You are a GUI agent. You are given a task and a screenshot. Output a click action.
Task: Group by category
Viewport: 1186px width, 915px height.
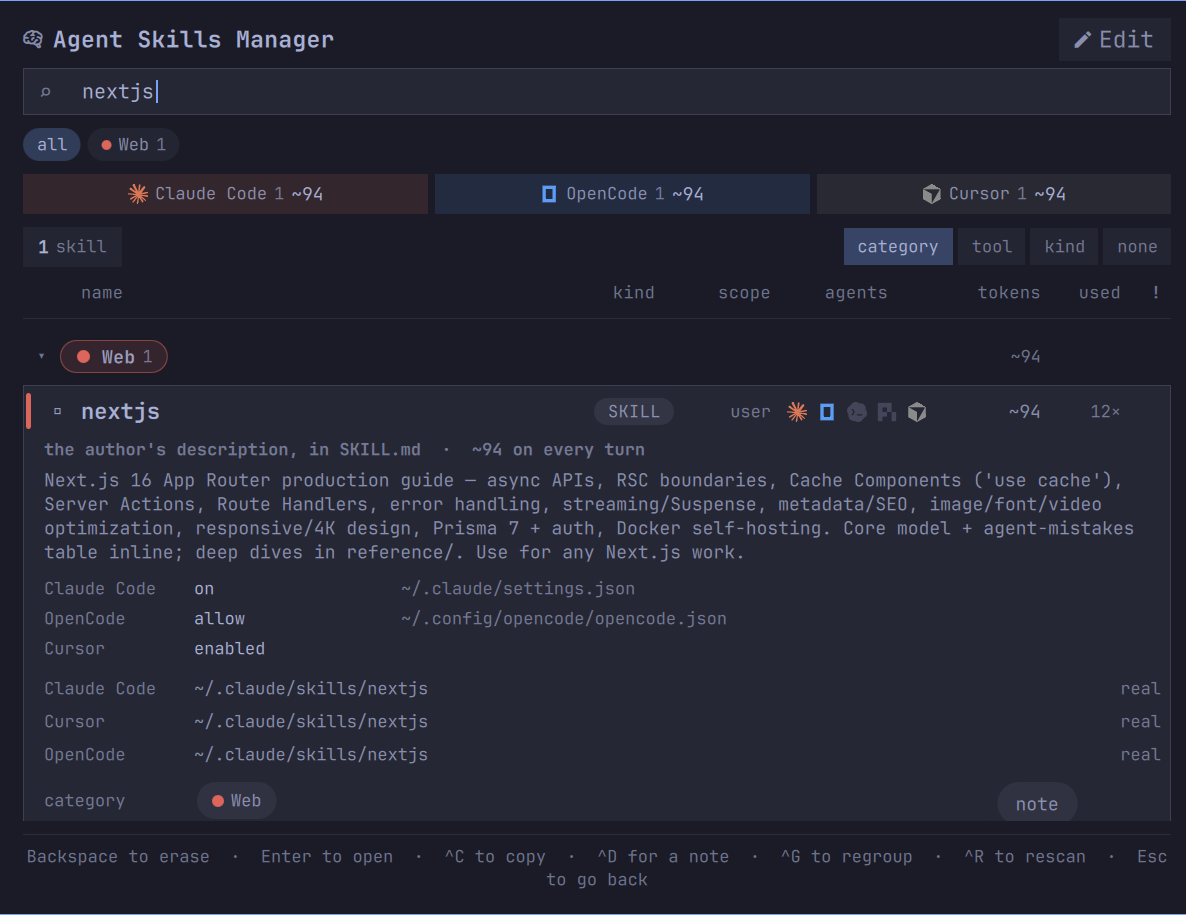(898, 247)
